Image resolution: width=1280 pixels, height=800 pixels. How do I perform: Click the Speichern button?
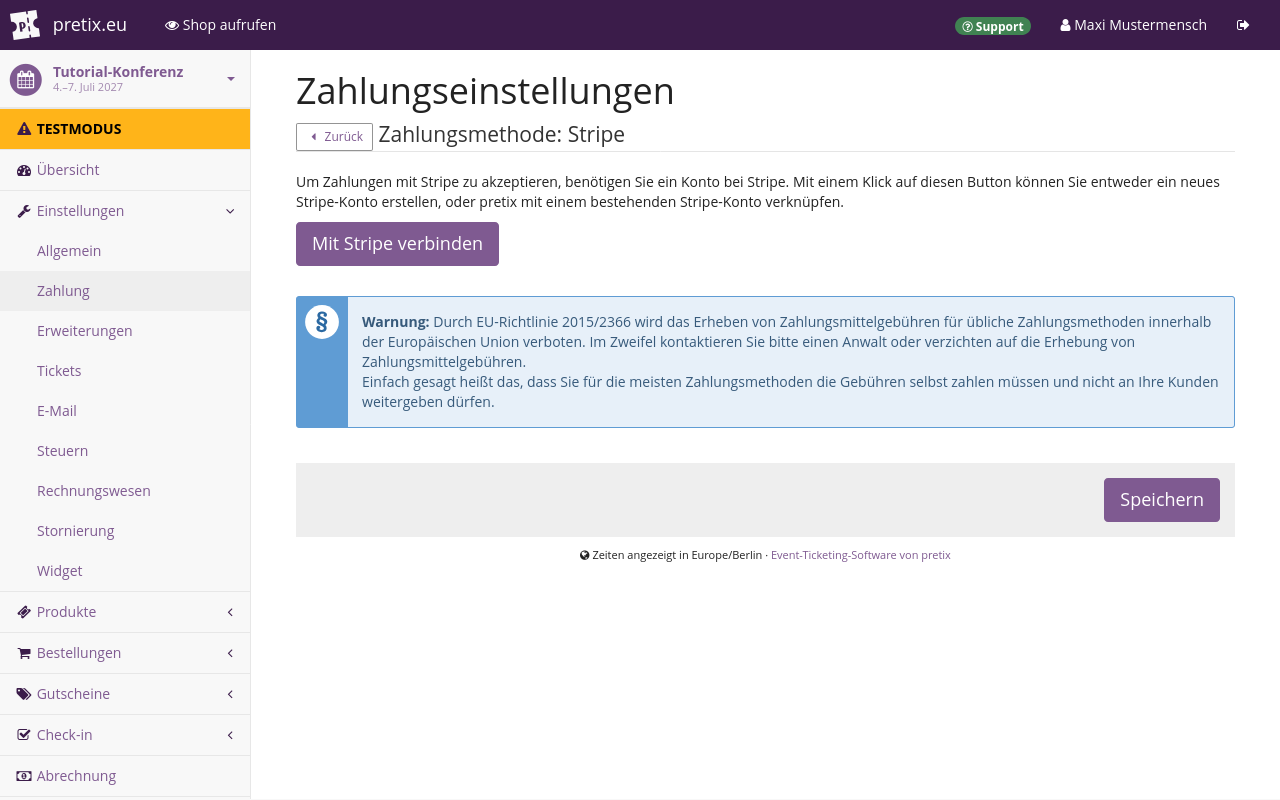(1162, 500)
